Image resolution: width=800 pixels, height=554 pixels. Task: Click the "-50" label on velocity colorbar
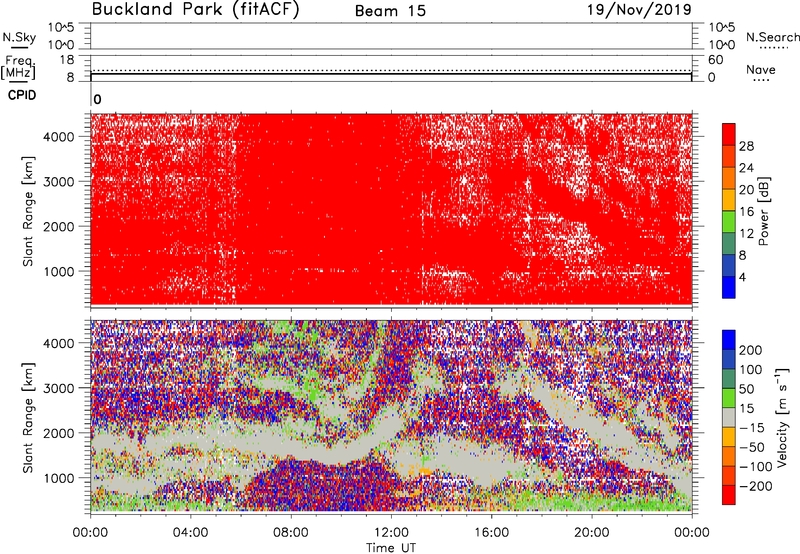pos(752,447)
